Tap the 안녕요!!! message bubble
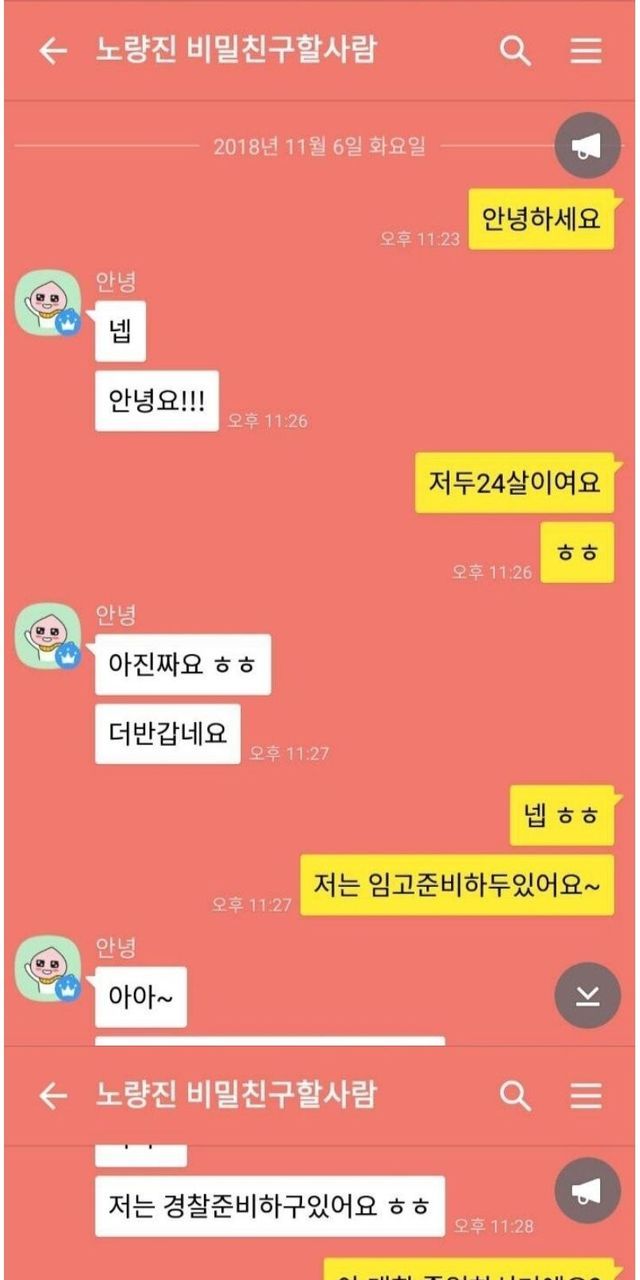The height and width of the screenshot is (1280, 640). coord(157,401)
